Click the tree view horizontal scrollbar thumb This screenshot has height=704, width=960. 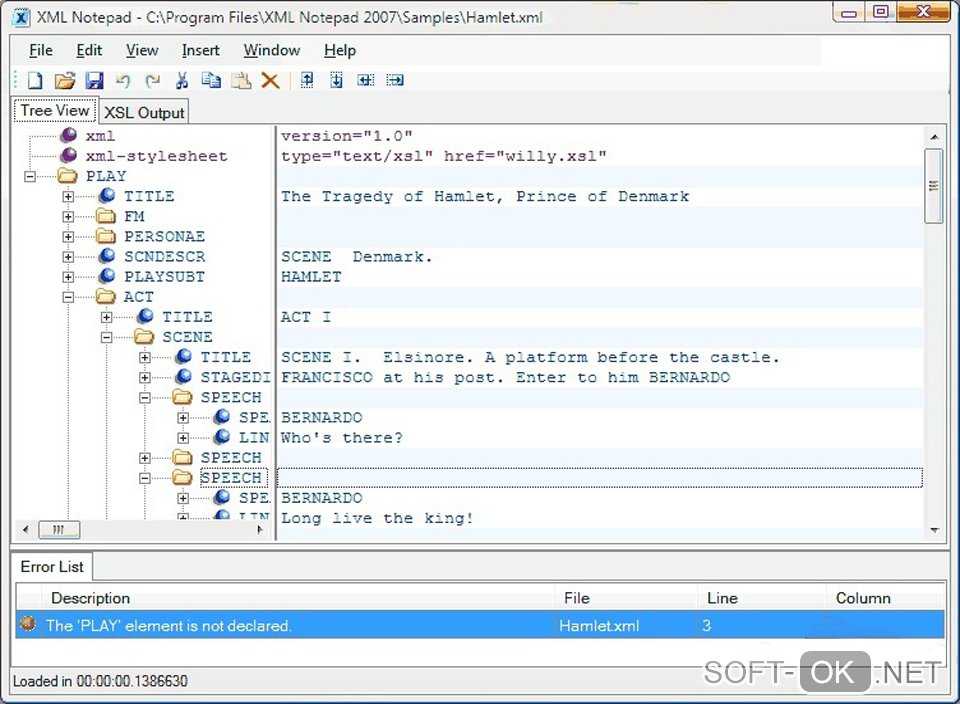(59, 530)
